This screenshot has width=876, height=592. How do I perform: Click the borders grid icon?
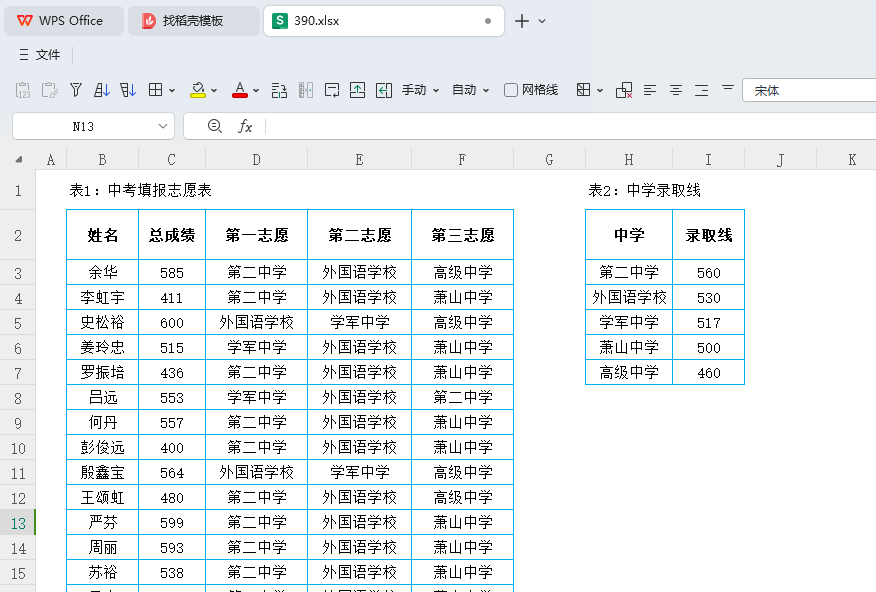[x=155, y=90]
